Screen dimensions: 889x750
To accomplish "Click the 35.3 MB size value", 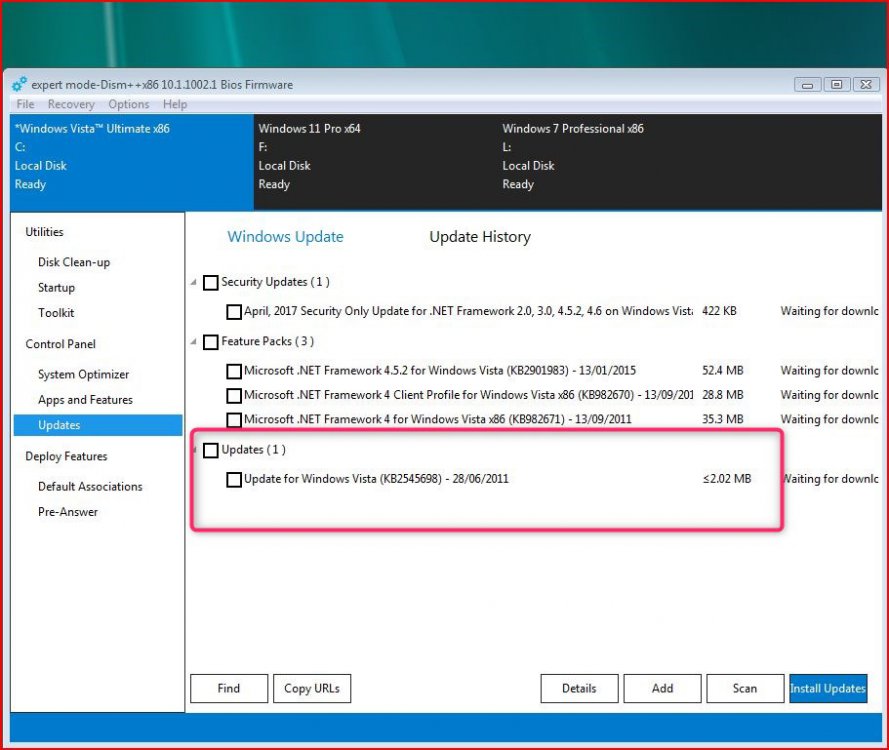I will click(723, 419).
